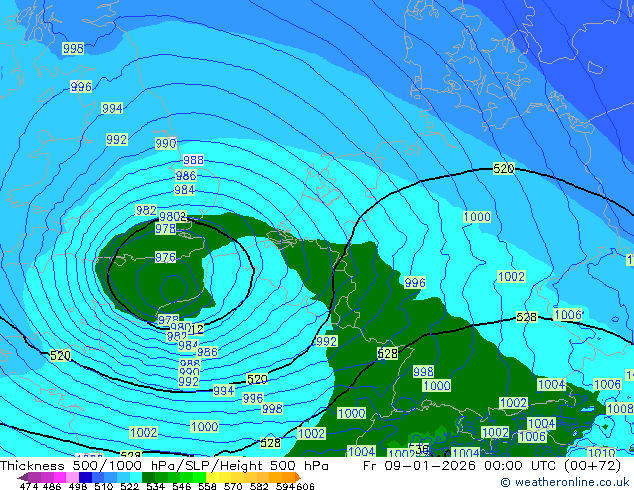Click the '1008' pressure label
Image resolution: width=634 pixels, height=490 pixels.
point(620,408)
